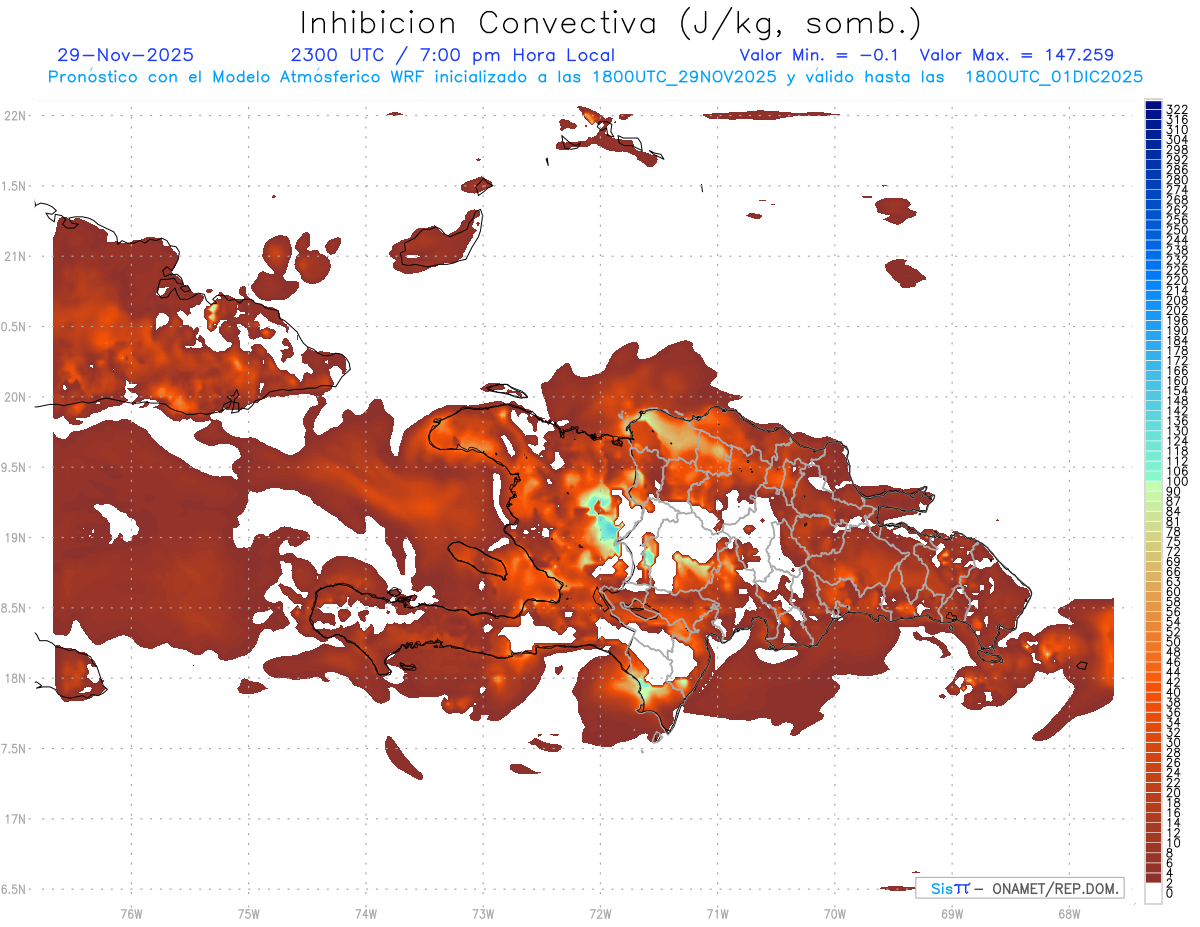Click the pale green swatch beside colorbar value 90
This screenshot has height=927, width=1200.
point(1153,487)
